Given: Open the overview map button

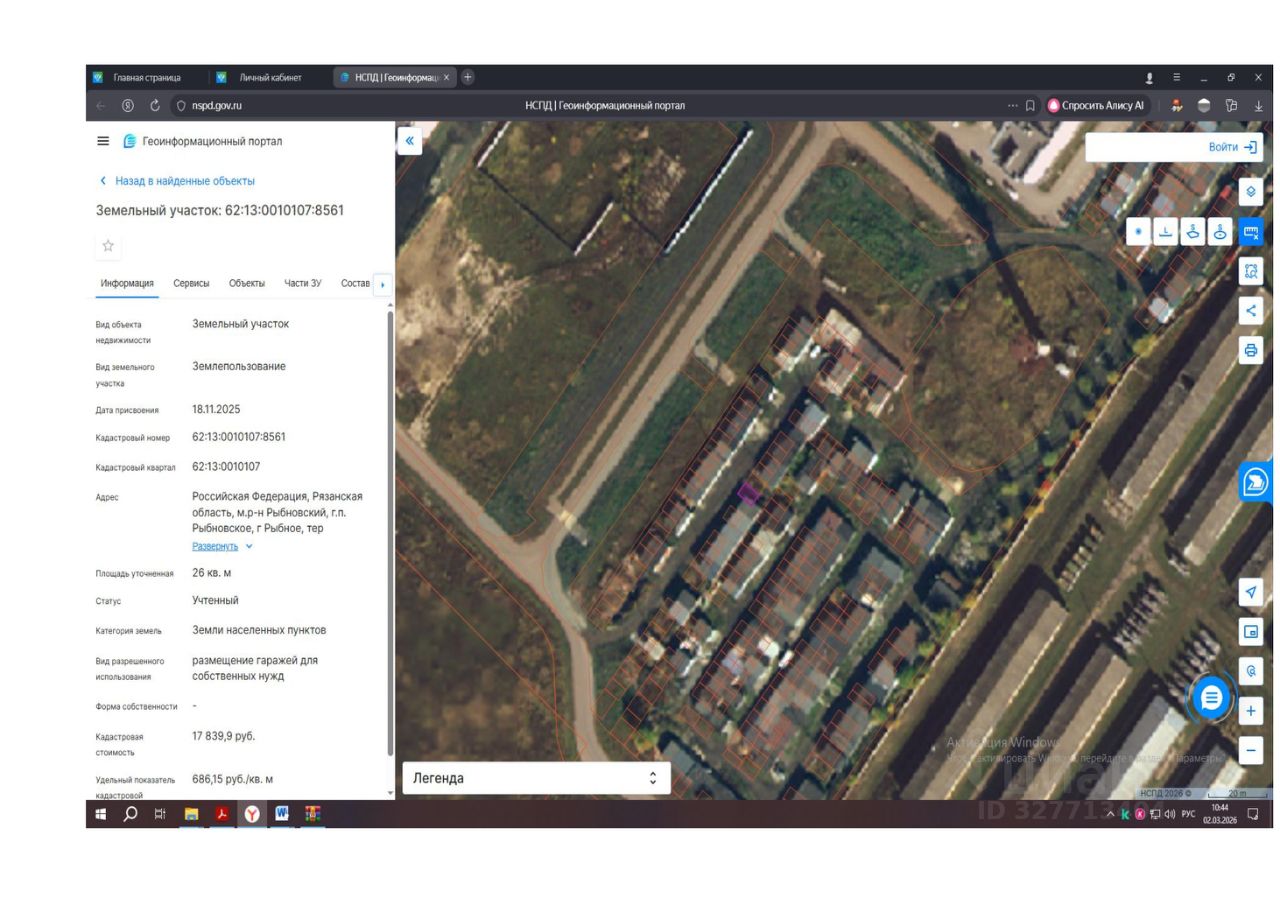Looking at the screenshot, I should (1251, 631).
